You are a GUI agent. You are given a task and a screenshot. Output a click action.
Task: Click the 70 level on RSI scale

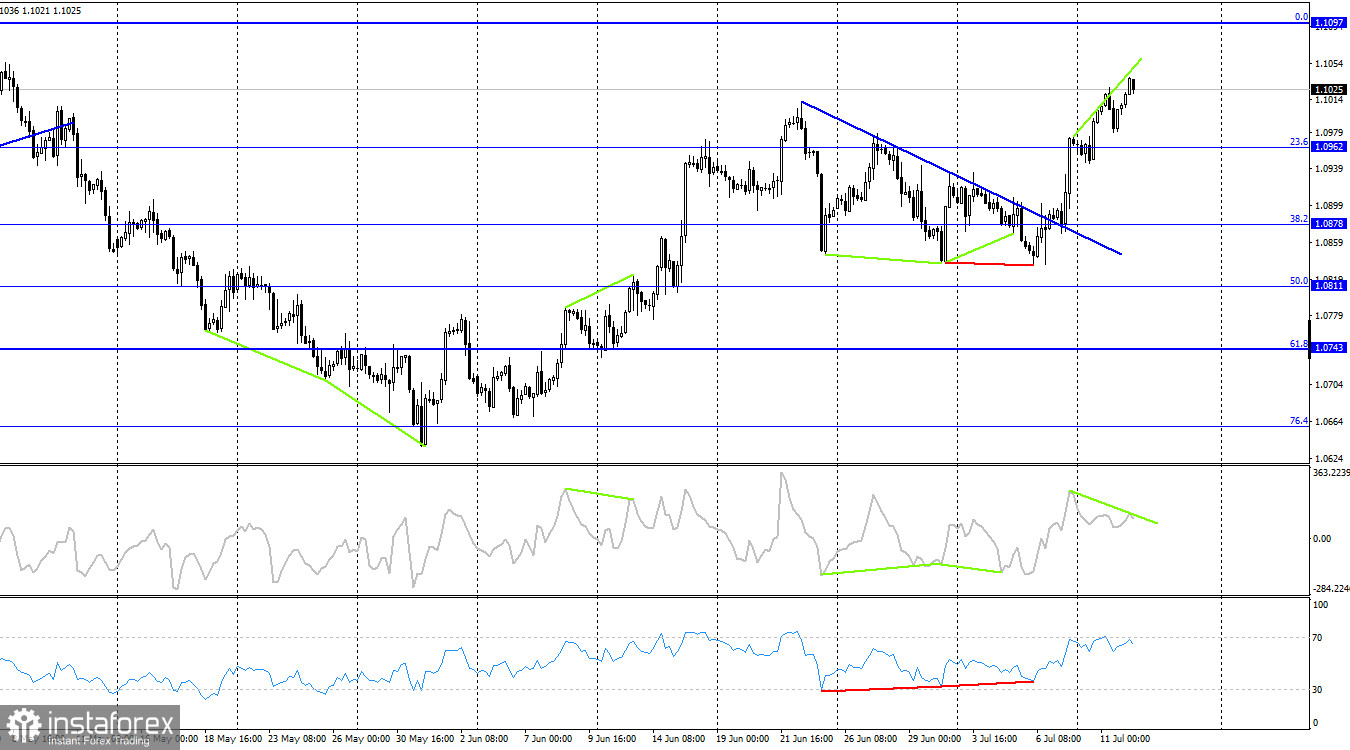tap(1319, 637)
